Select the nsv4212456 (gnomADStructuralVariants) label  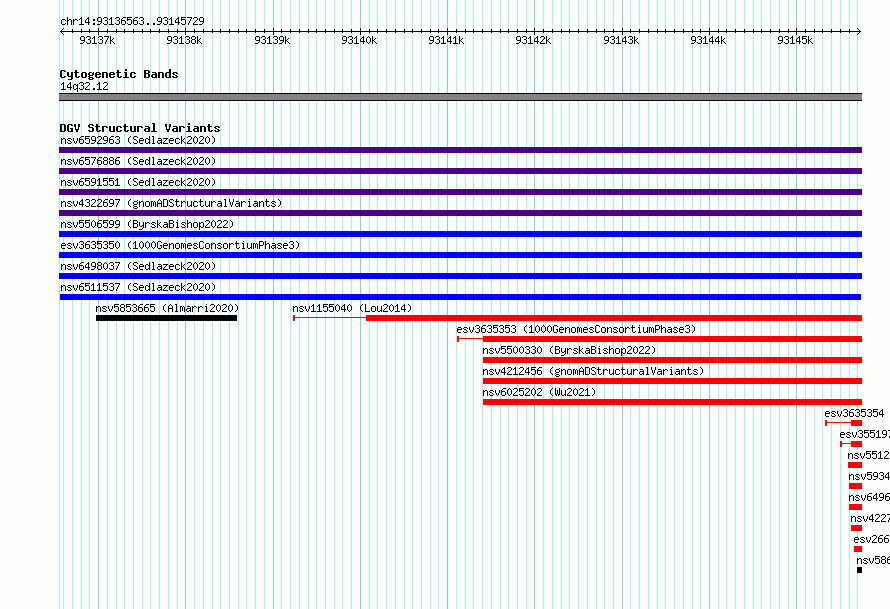(x=593, y=371)
